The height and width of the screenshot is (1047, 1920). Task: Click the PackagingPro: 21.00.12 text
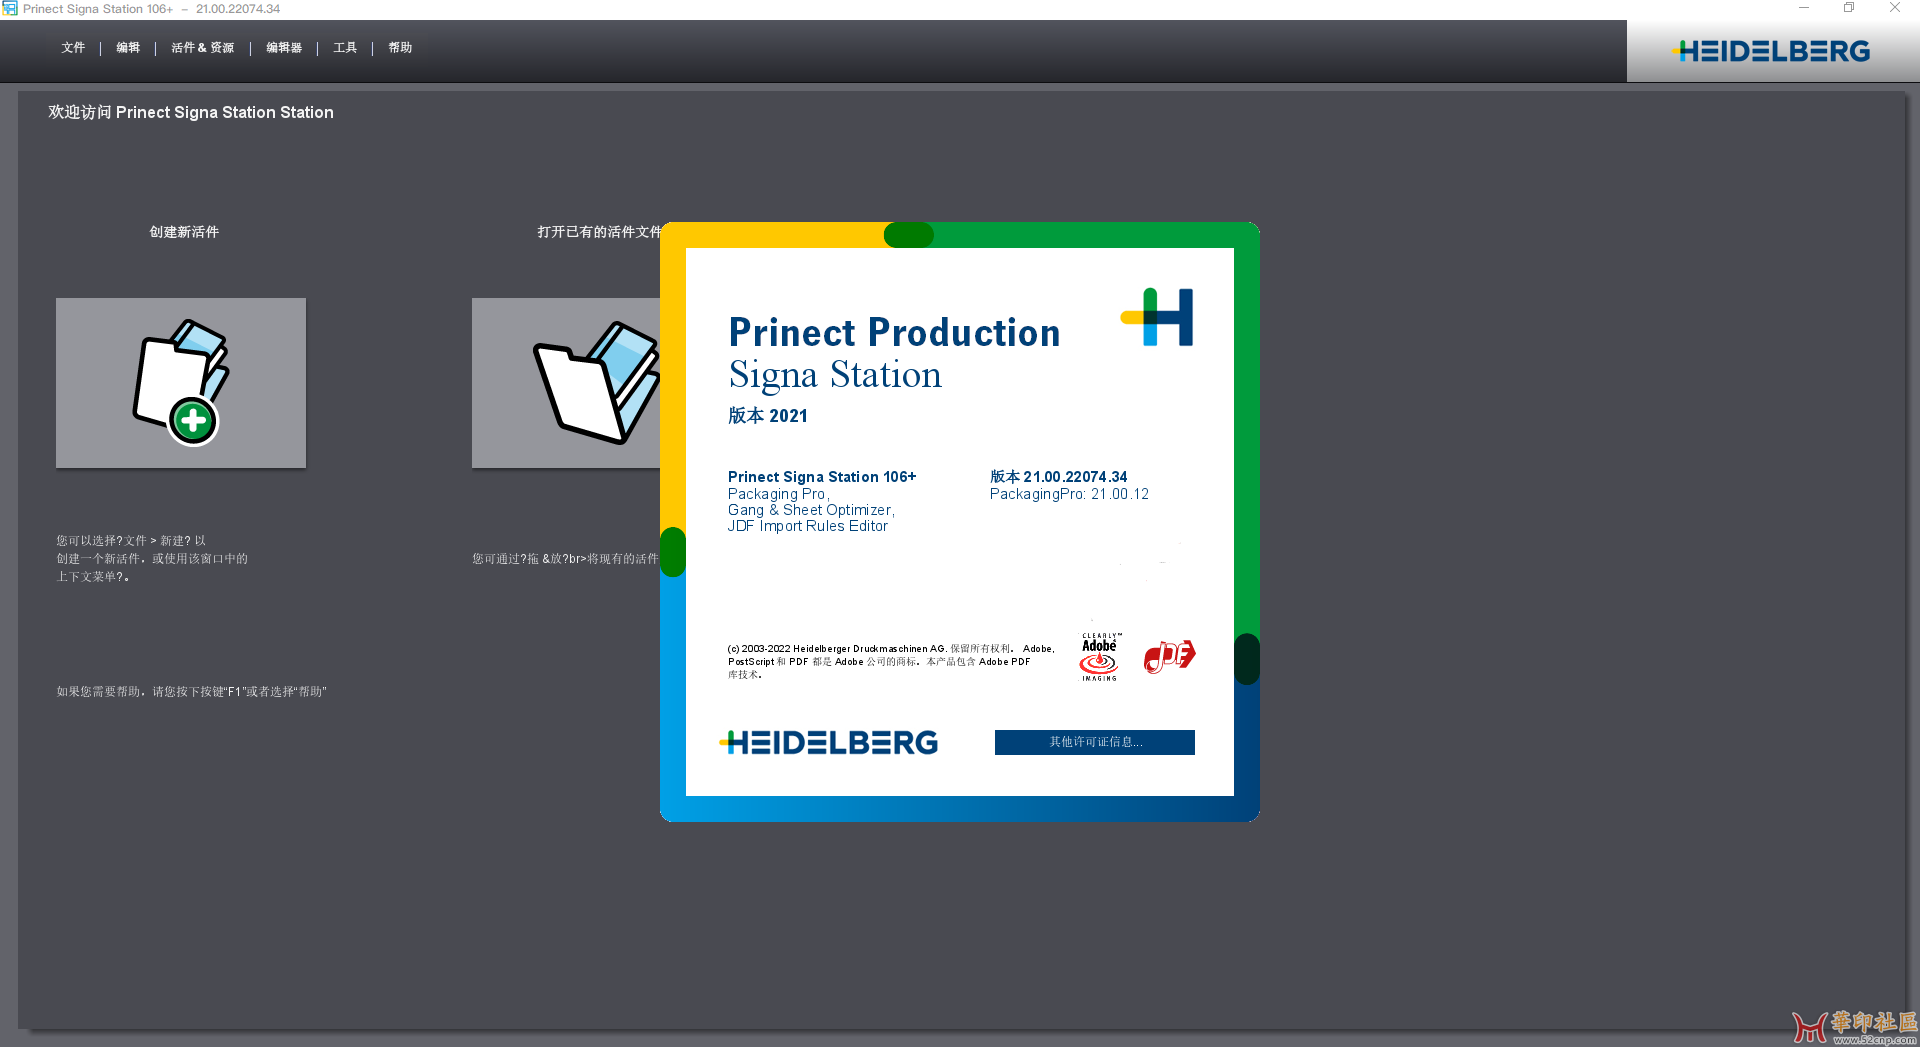click(x=1069, y=494)
